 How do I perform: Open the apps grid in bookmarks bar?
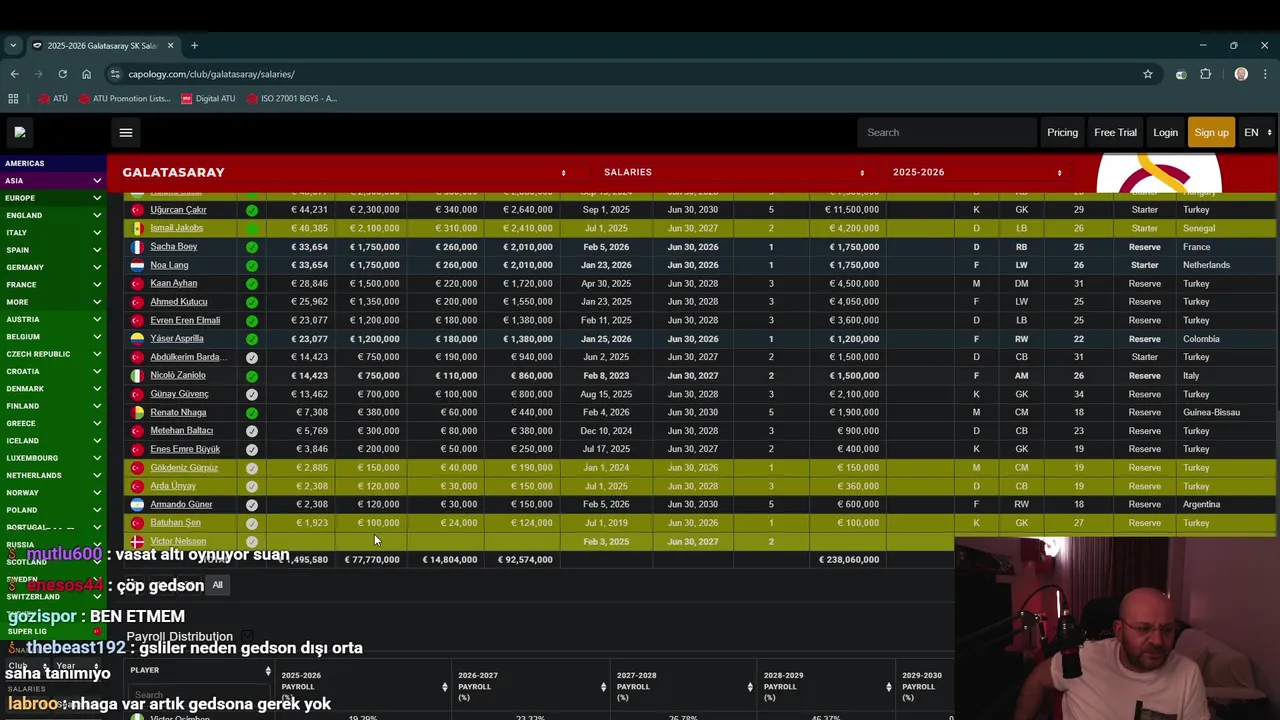click(x=13, y=98)
